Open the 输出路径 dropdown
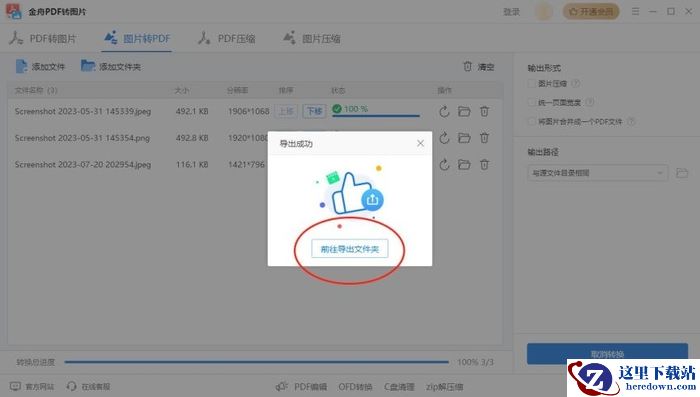700x397 pixels. click(x=597, y=173)
